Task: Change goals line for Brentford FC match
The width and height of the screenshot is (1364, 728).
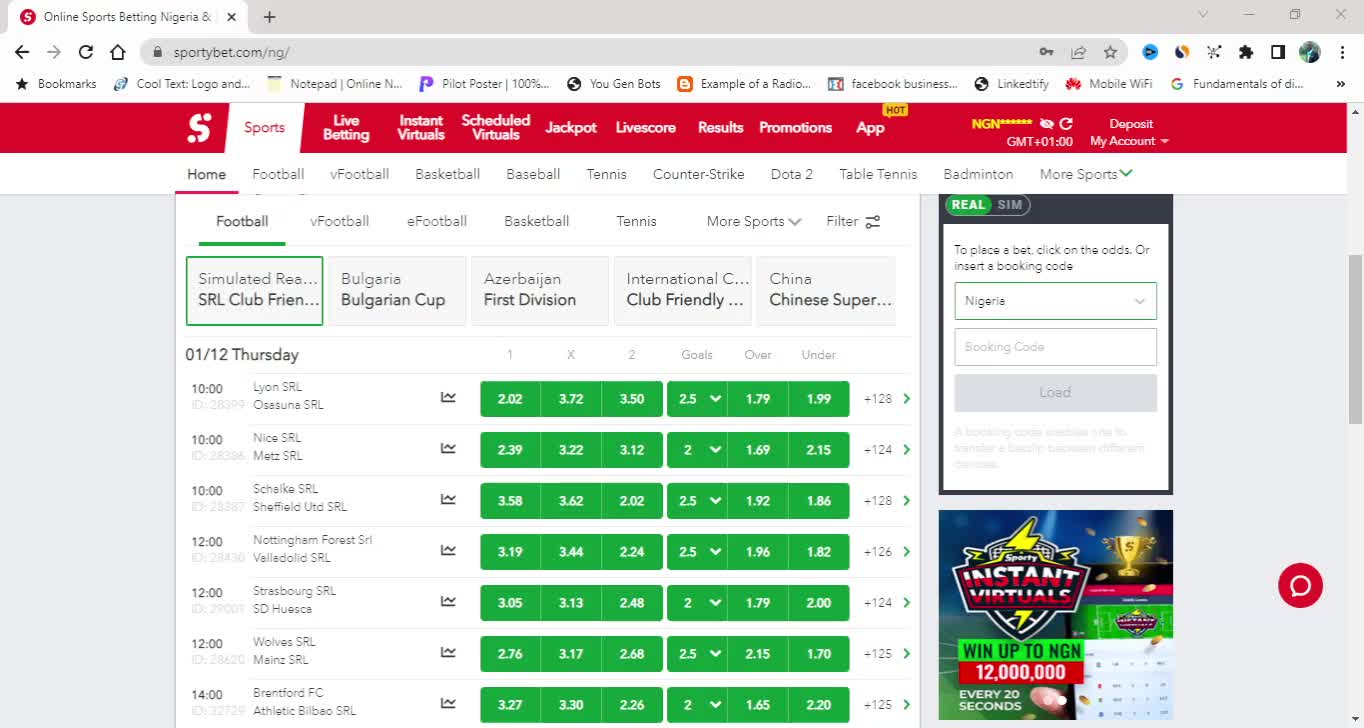Action: point(698,704)
